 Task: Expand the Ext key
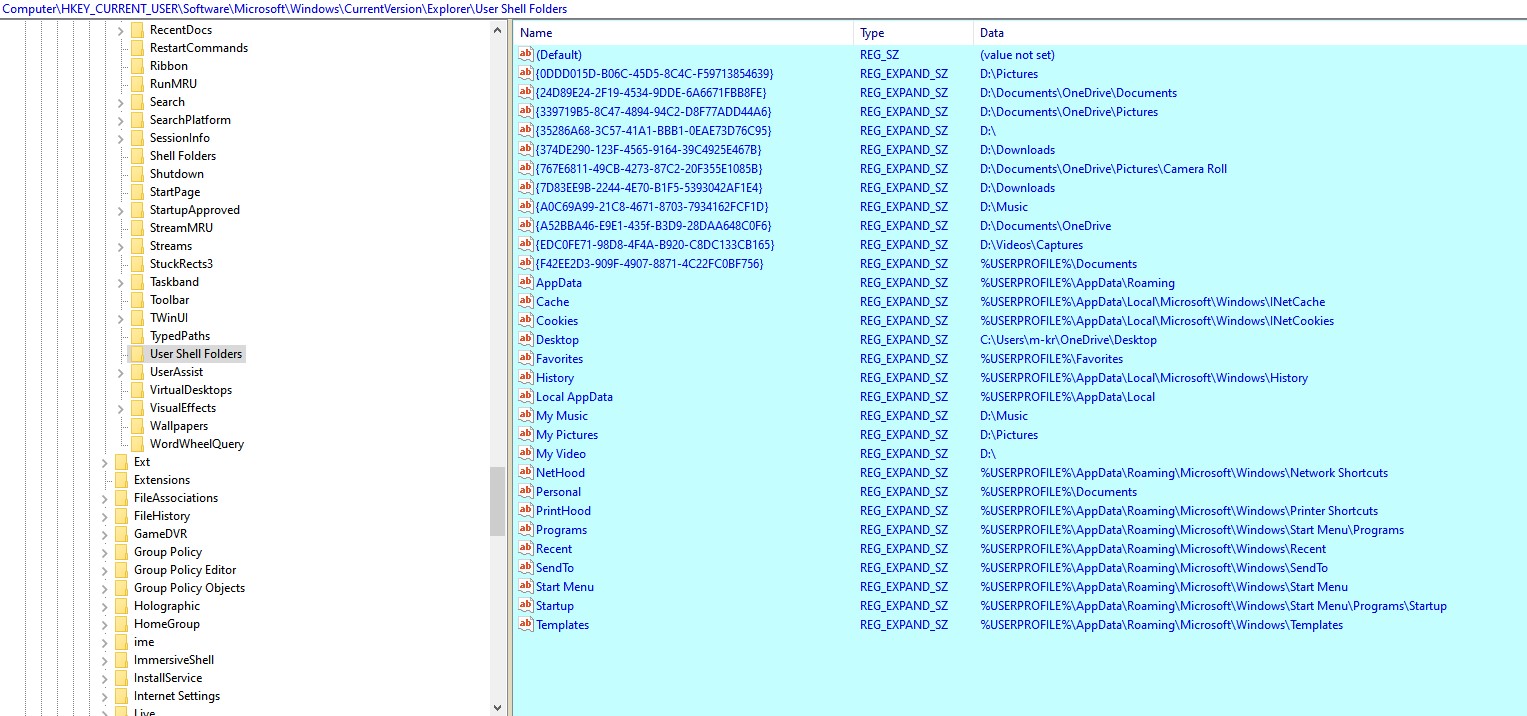point(104,462)
